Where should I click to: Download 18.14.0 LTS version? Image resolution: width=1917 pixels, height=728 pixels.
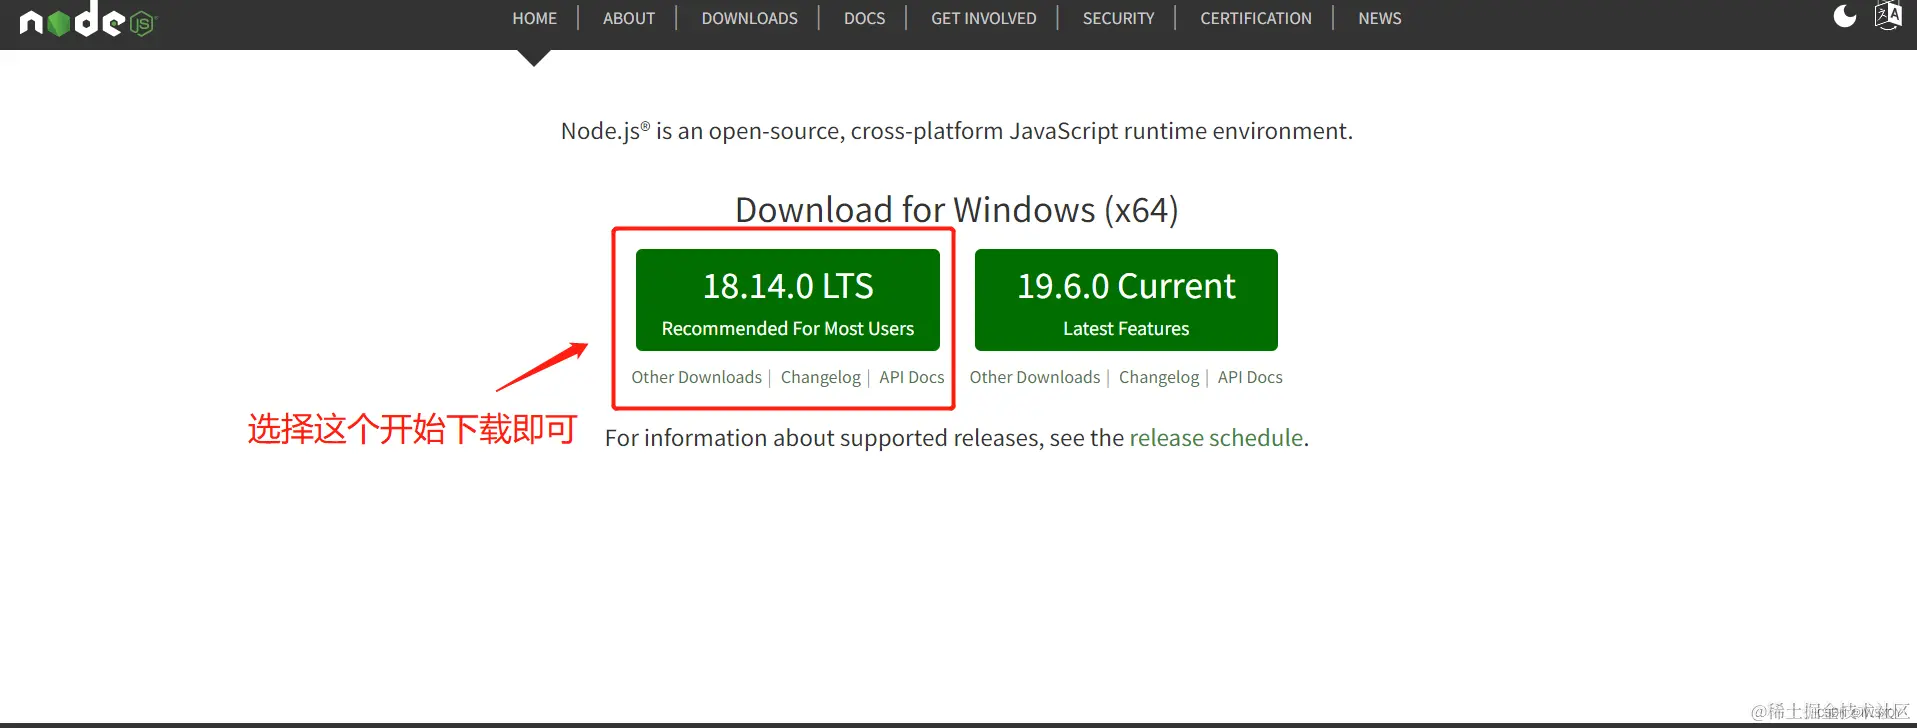[x=788, y=300]
